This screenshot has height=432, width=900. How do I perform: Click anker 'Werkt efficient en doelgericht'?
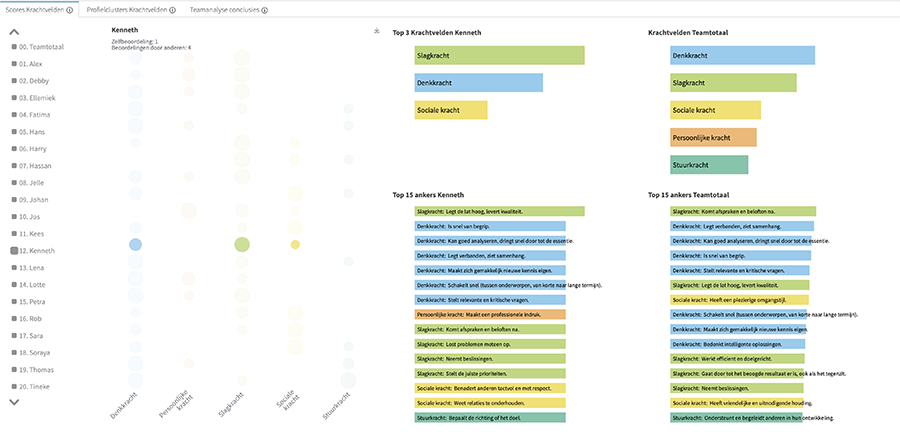tap(737, 359)
